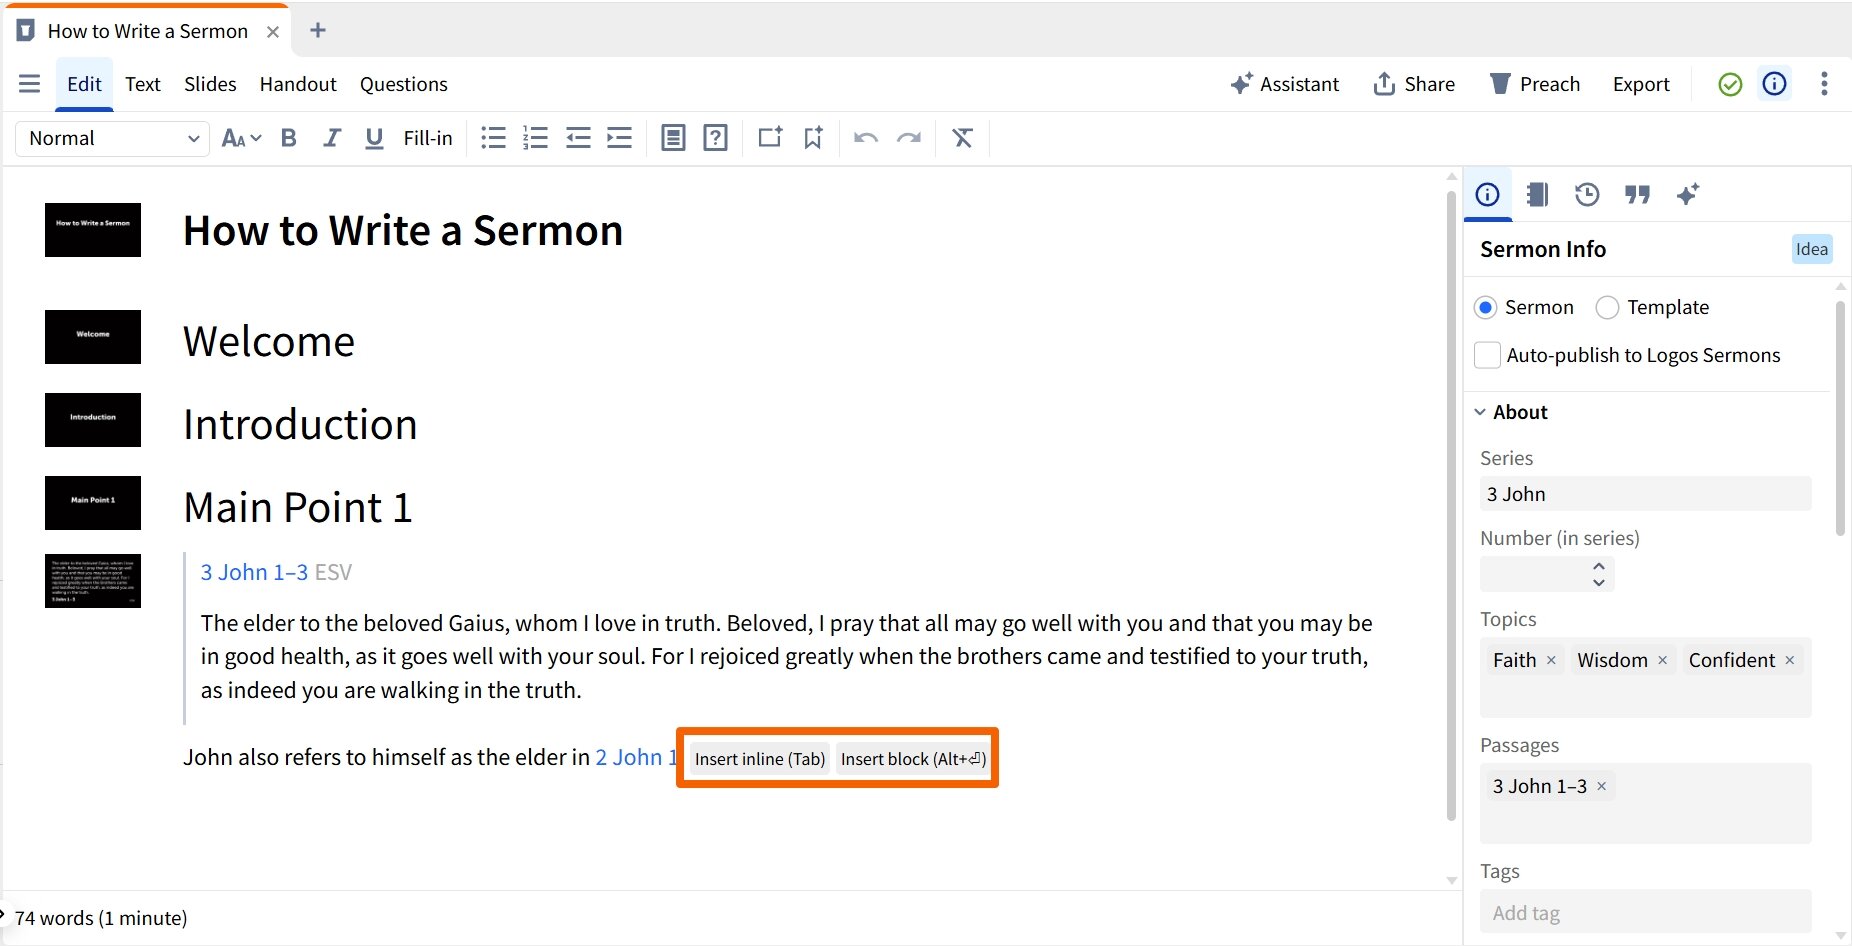
Task: Select the Sermon radio button
Action: [x=1486, y=307]
